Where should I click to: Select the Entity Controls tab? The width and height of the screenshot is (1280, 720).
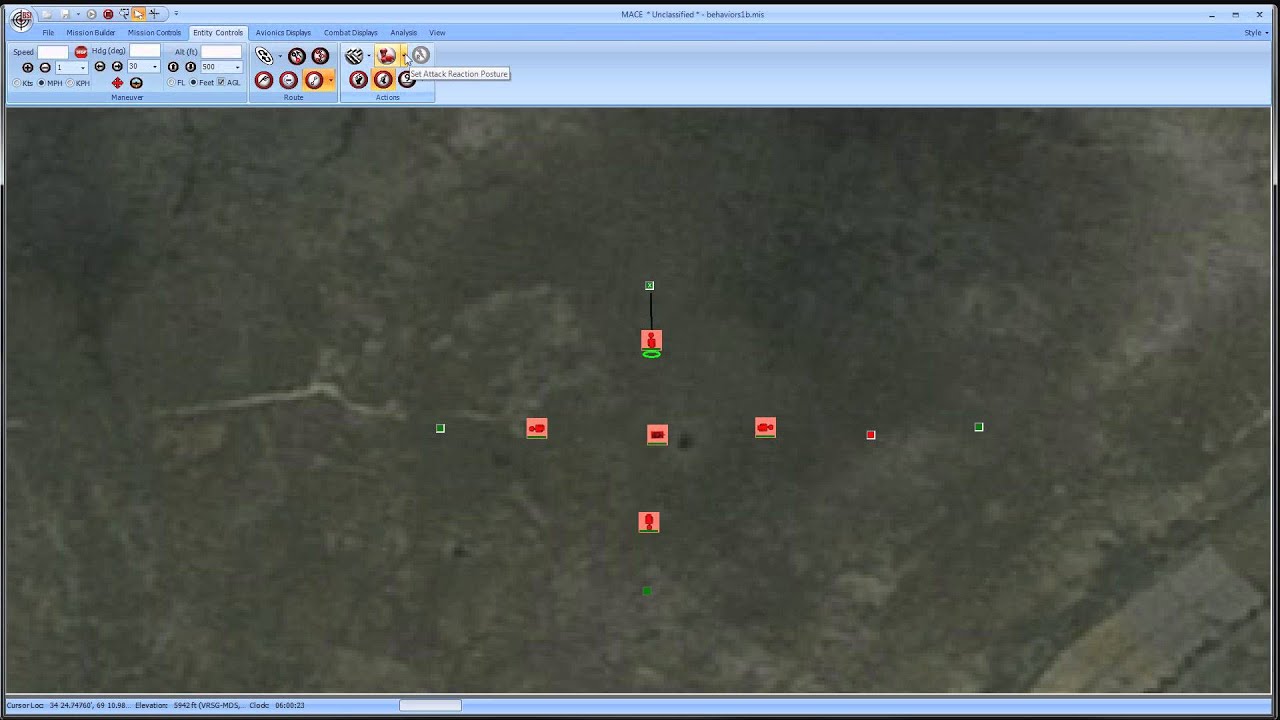coord(218,33)
